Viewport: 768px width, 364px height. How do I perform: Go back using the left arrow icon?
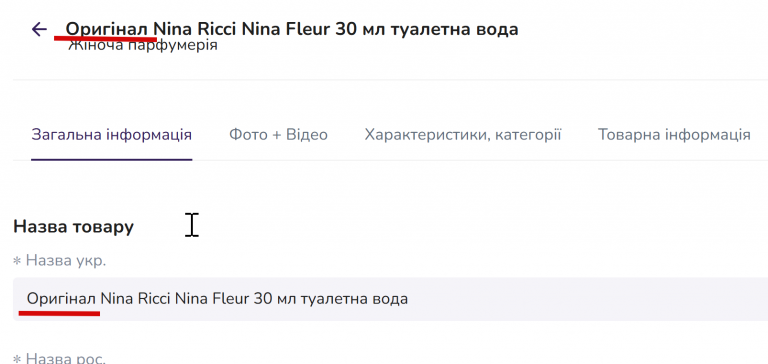tap(39, 29)
